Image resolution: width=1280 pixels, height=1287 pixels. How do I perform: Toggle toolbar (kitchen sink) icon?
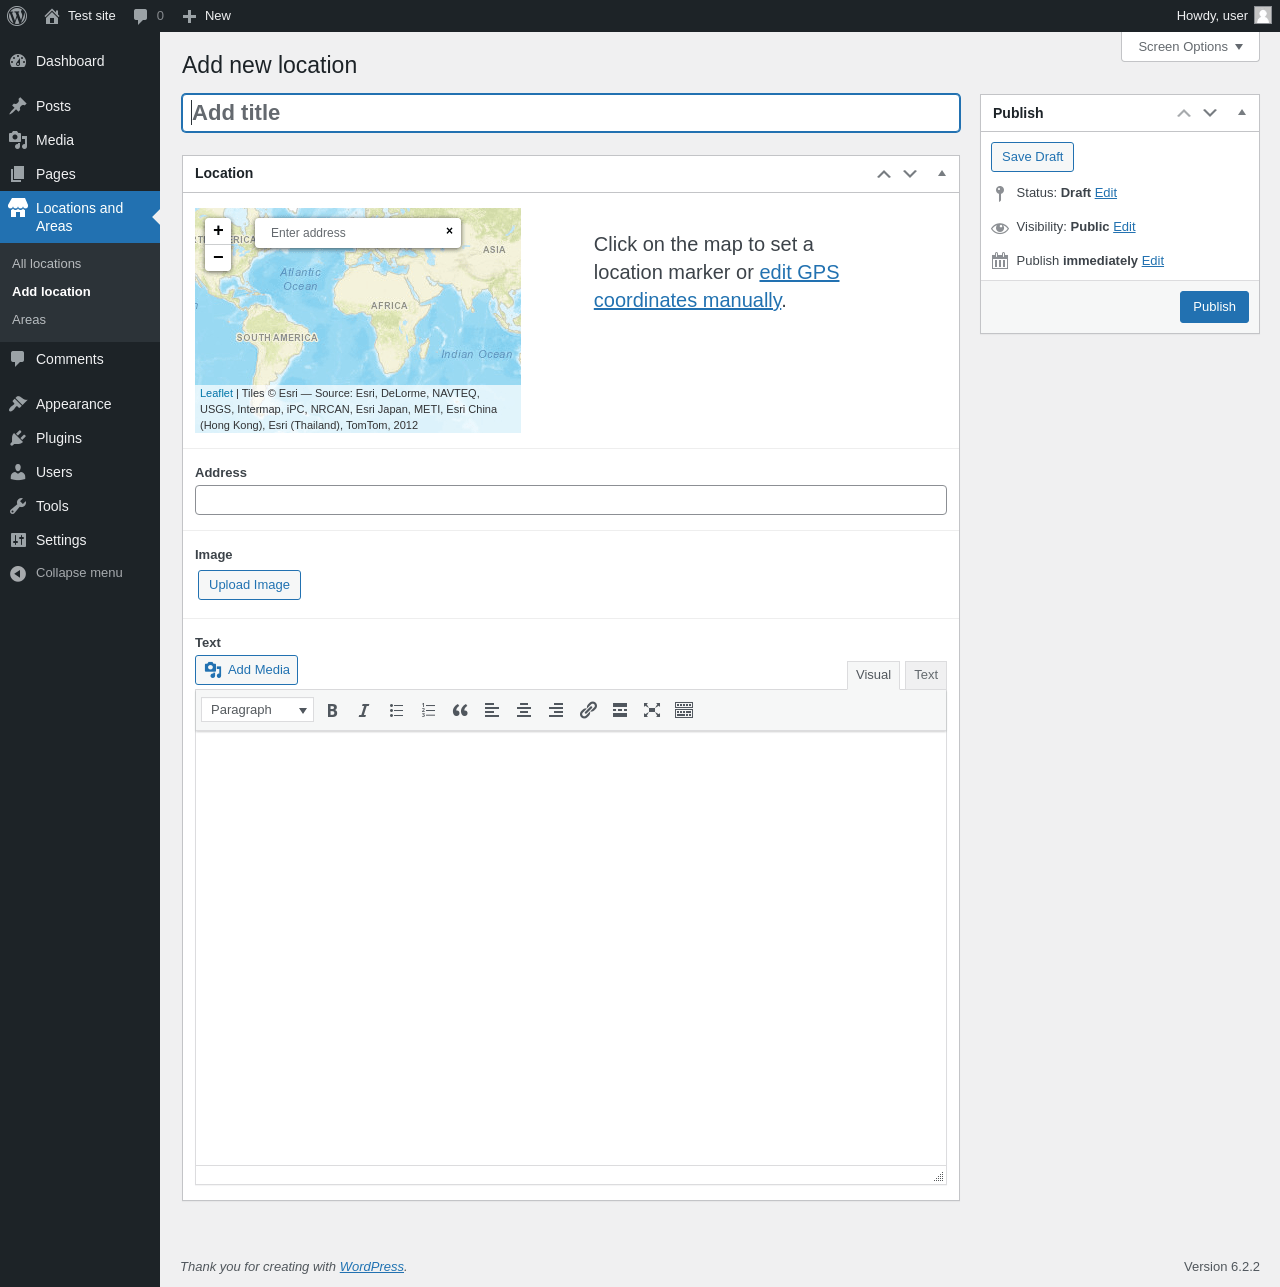point(684,710)
